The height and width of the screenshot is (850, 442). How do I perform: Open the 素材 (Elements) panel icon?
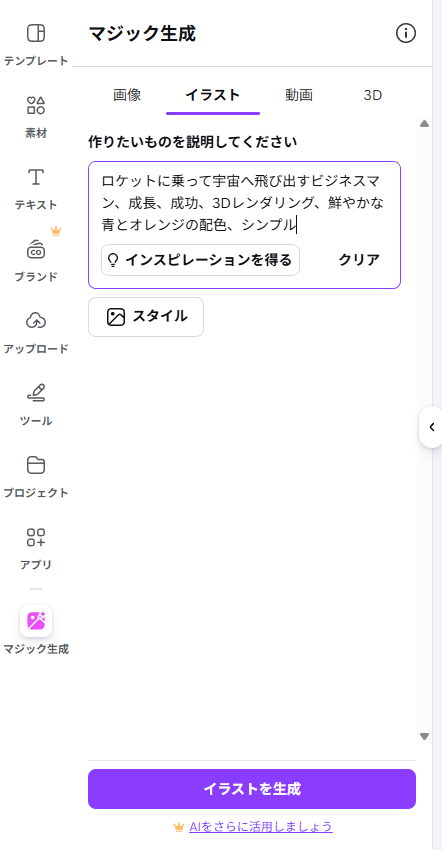point(36,105)
